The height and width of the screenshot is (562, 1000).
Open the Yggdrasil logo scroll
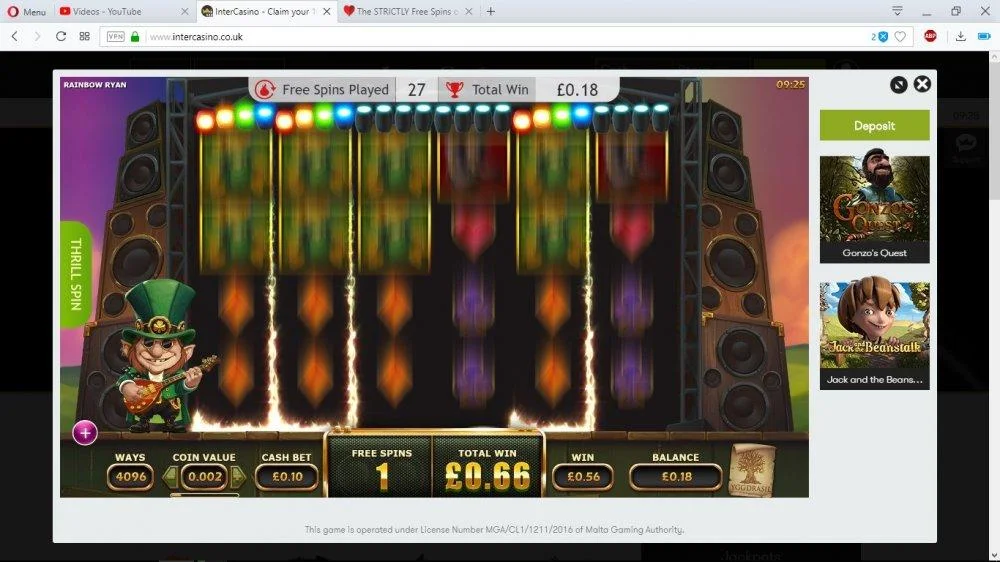(751, 470)
